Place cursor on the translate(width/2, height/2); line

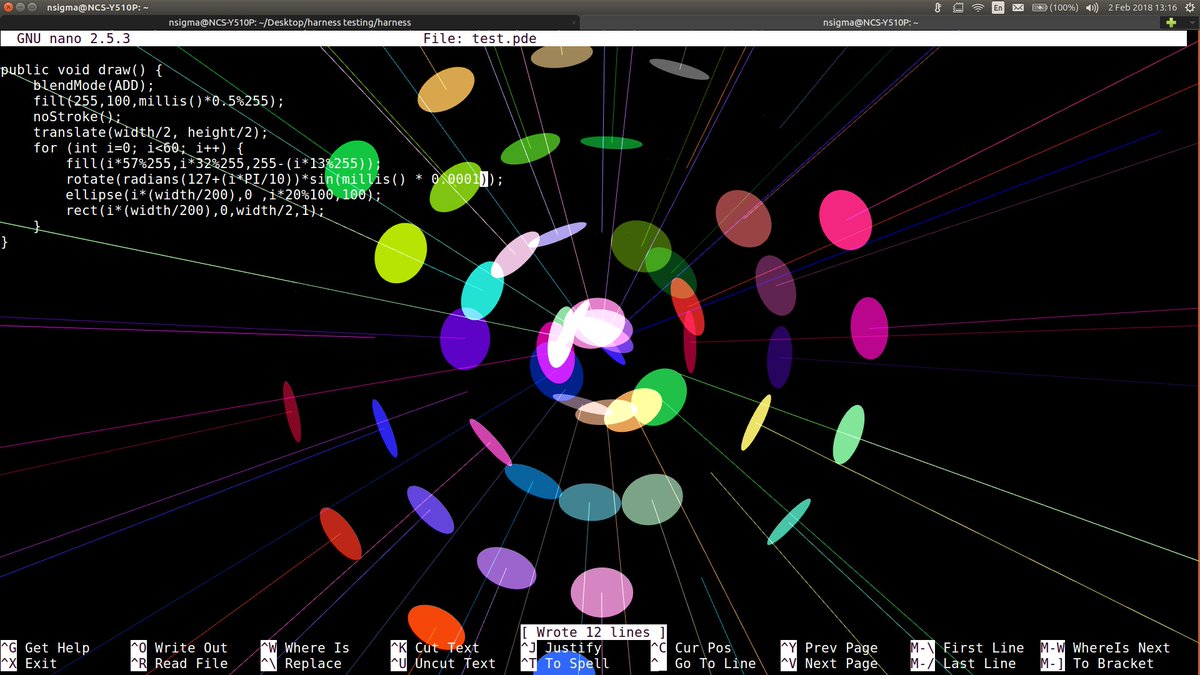click(151, 132)
